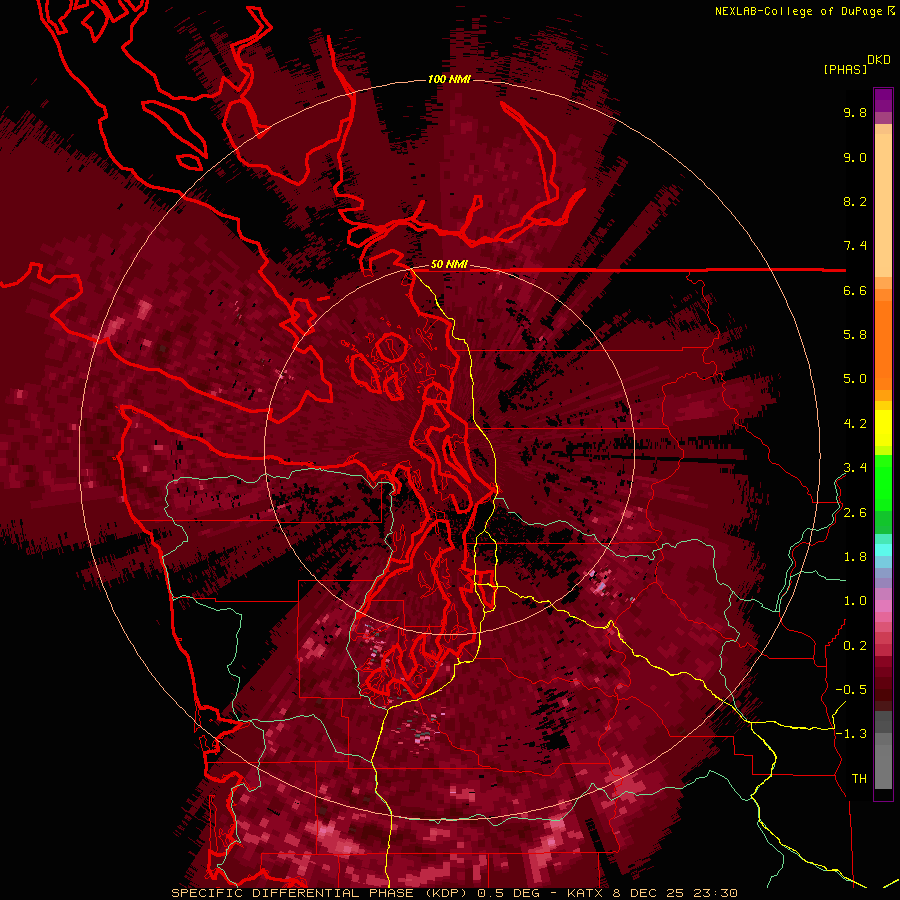Screen dimensions: 900x900
Task: Click the 0.5 DEG elevation text
Action: click(x=507, y=893)
